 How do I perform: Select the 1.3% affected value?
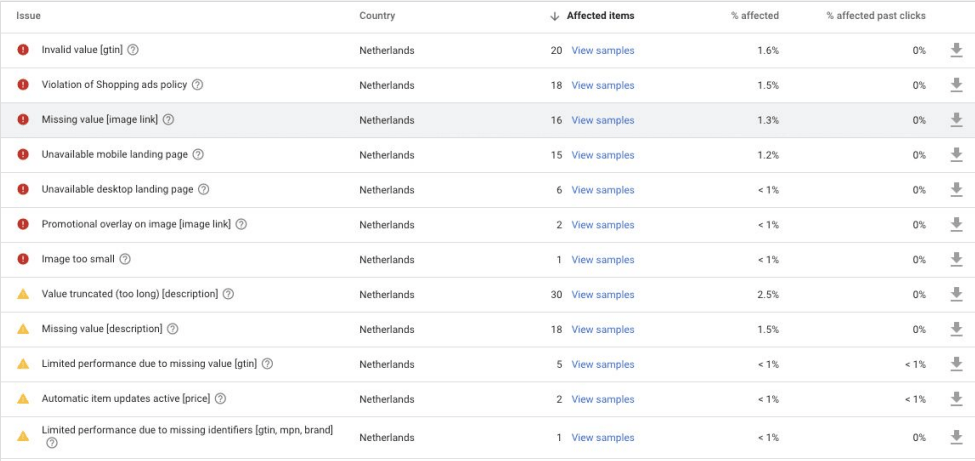coord(768,120)
